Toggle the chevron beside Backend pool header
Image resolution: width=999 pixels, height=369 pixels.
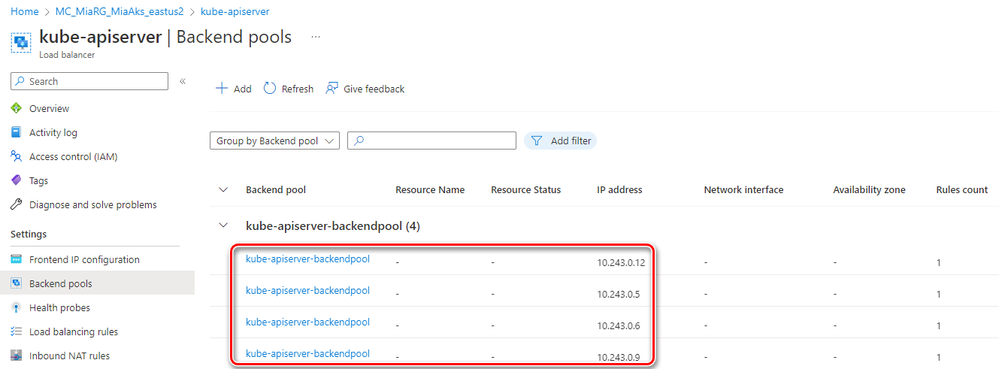tap(223, 190)
